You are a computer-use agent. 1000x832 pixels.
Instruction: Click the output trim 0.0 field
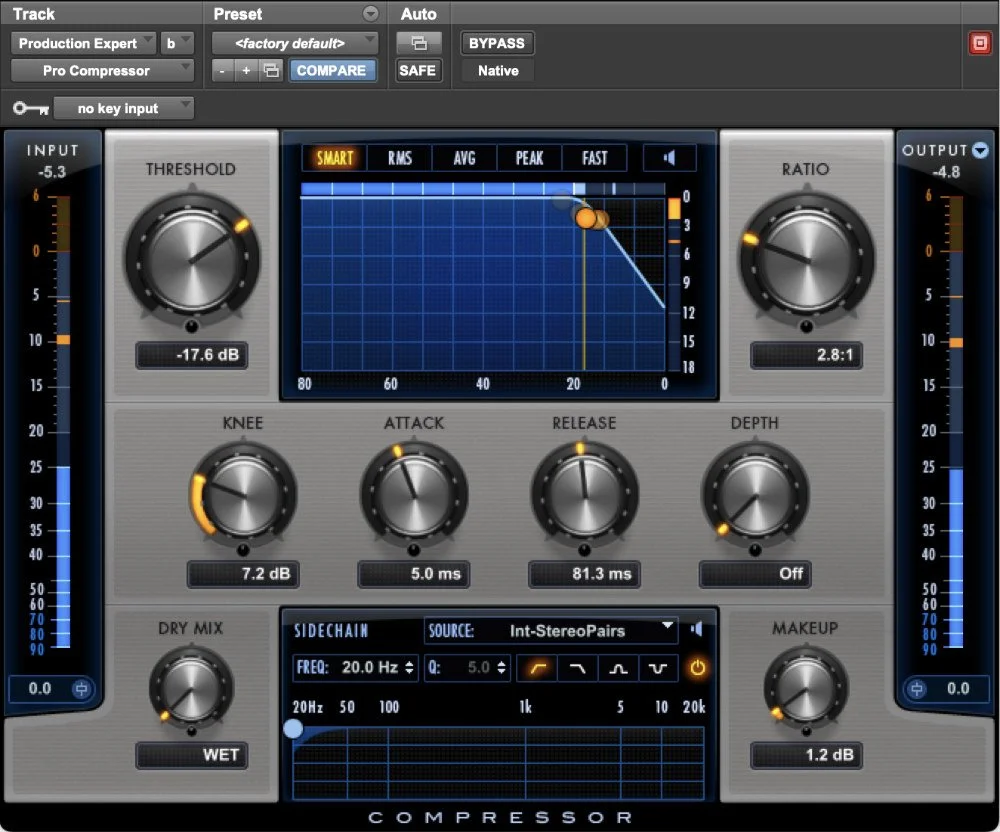tap(958, 689)
